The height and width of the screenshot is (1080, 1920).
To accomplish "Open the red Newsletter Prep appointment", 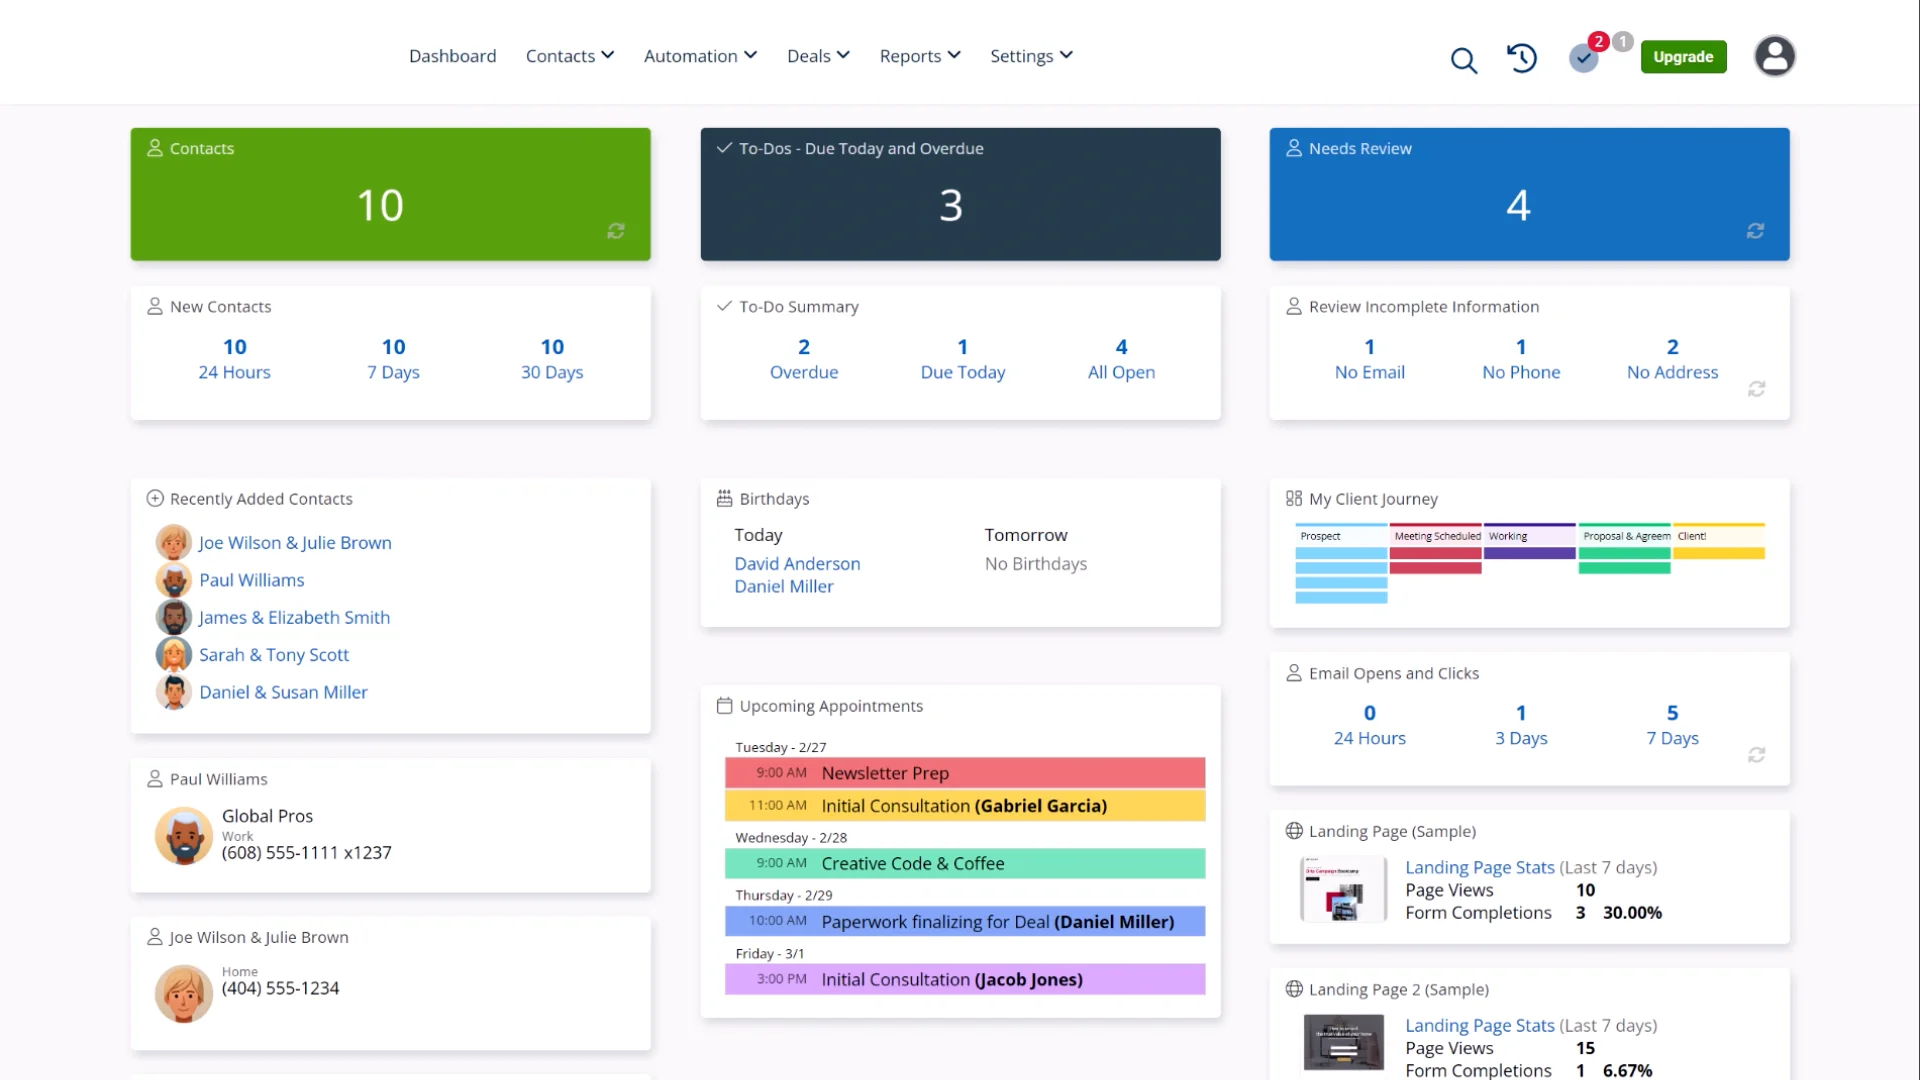I will [x=965, y=773].
